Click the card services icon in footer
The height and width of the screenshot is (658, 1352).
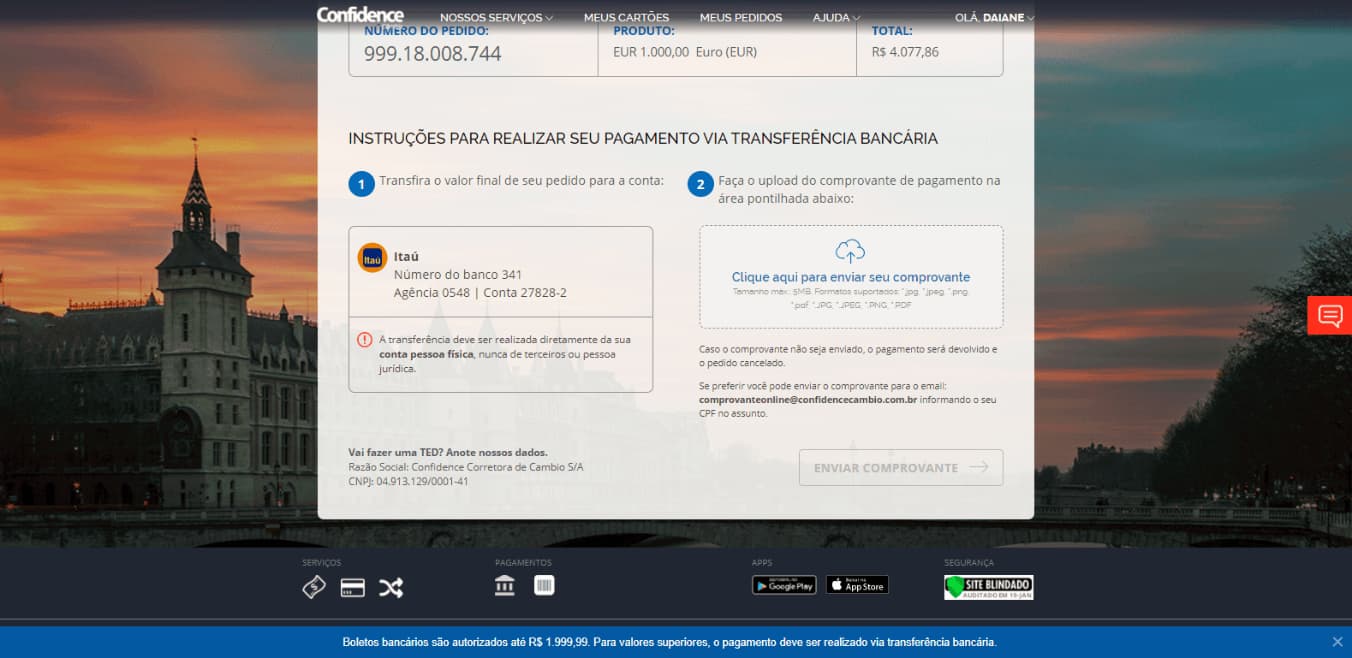(352, 588)
